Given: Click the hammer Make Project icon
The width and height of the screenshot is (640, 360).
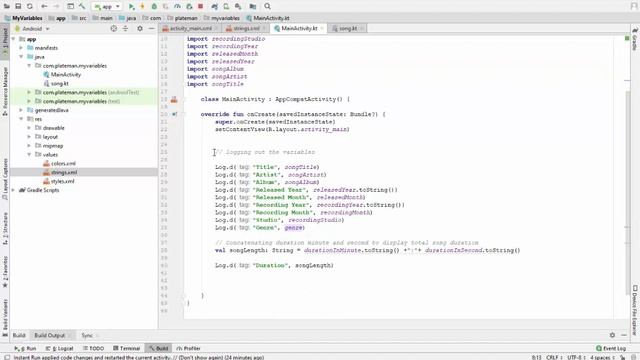Looking at the screenshot, I should pyautogui.click(x=82, y=6).
